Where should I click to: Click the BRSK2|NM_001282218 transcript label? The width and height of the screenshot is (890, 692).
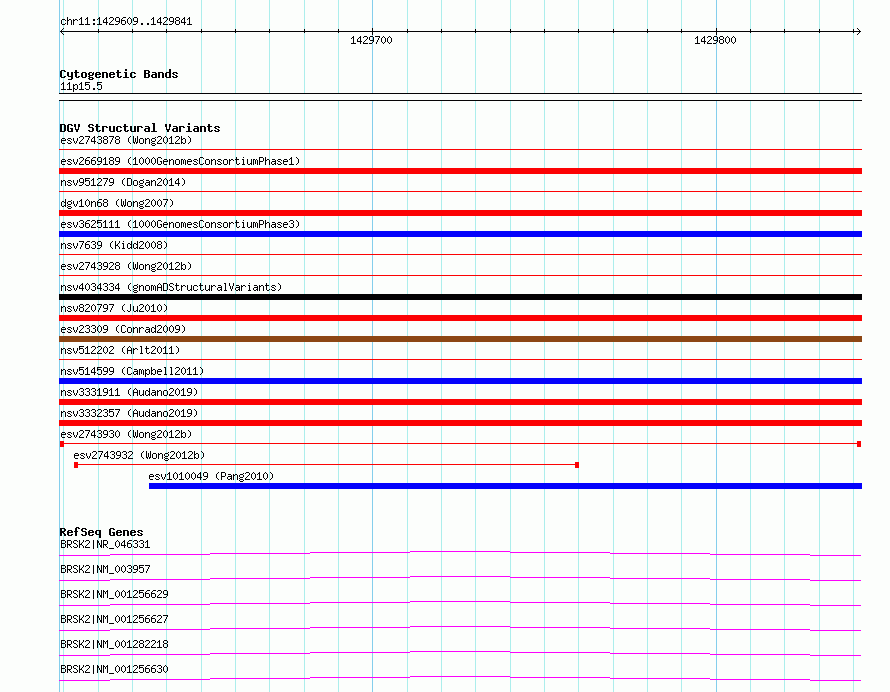coord(114,644)
